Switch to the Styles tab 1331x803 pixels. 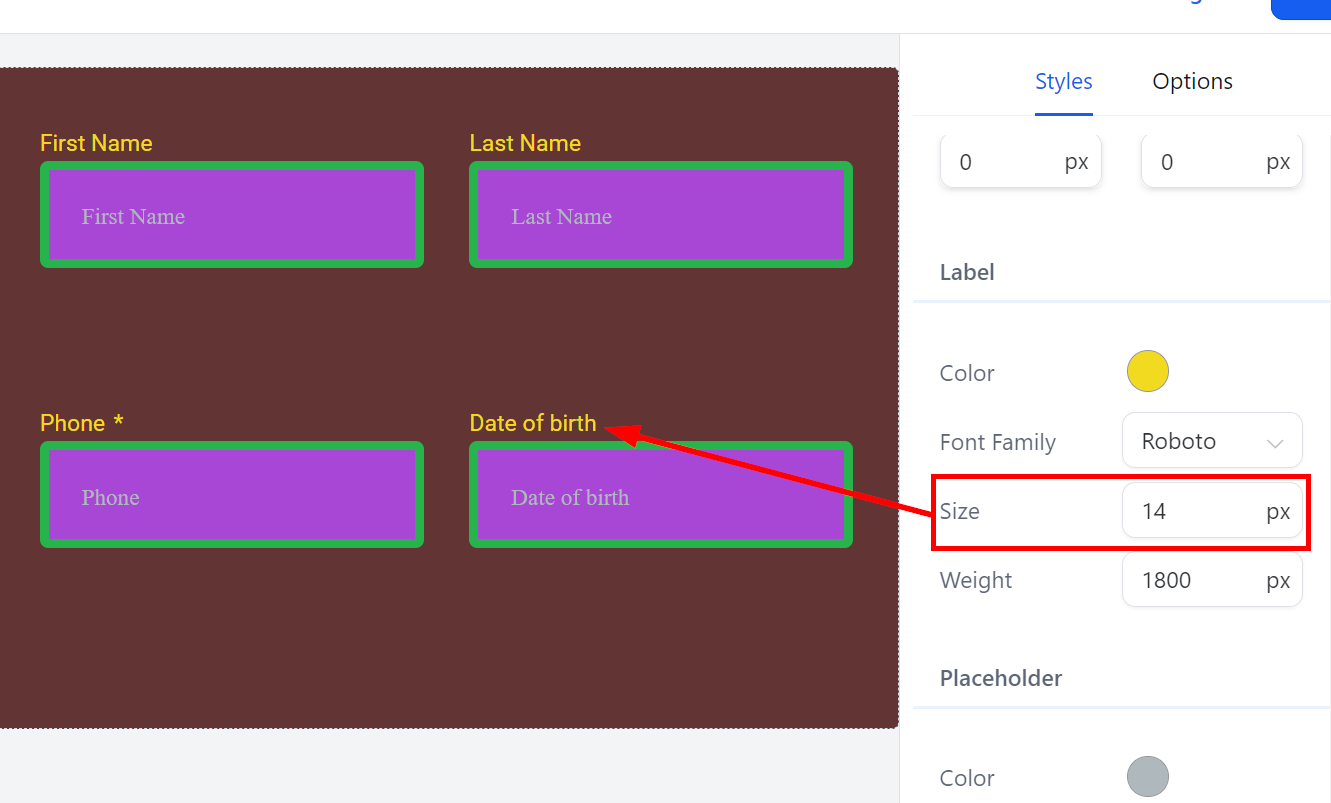[x=1063, y=82]
